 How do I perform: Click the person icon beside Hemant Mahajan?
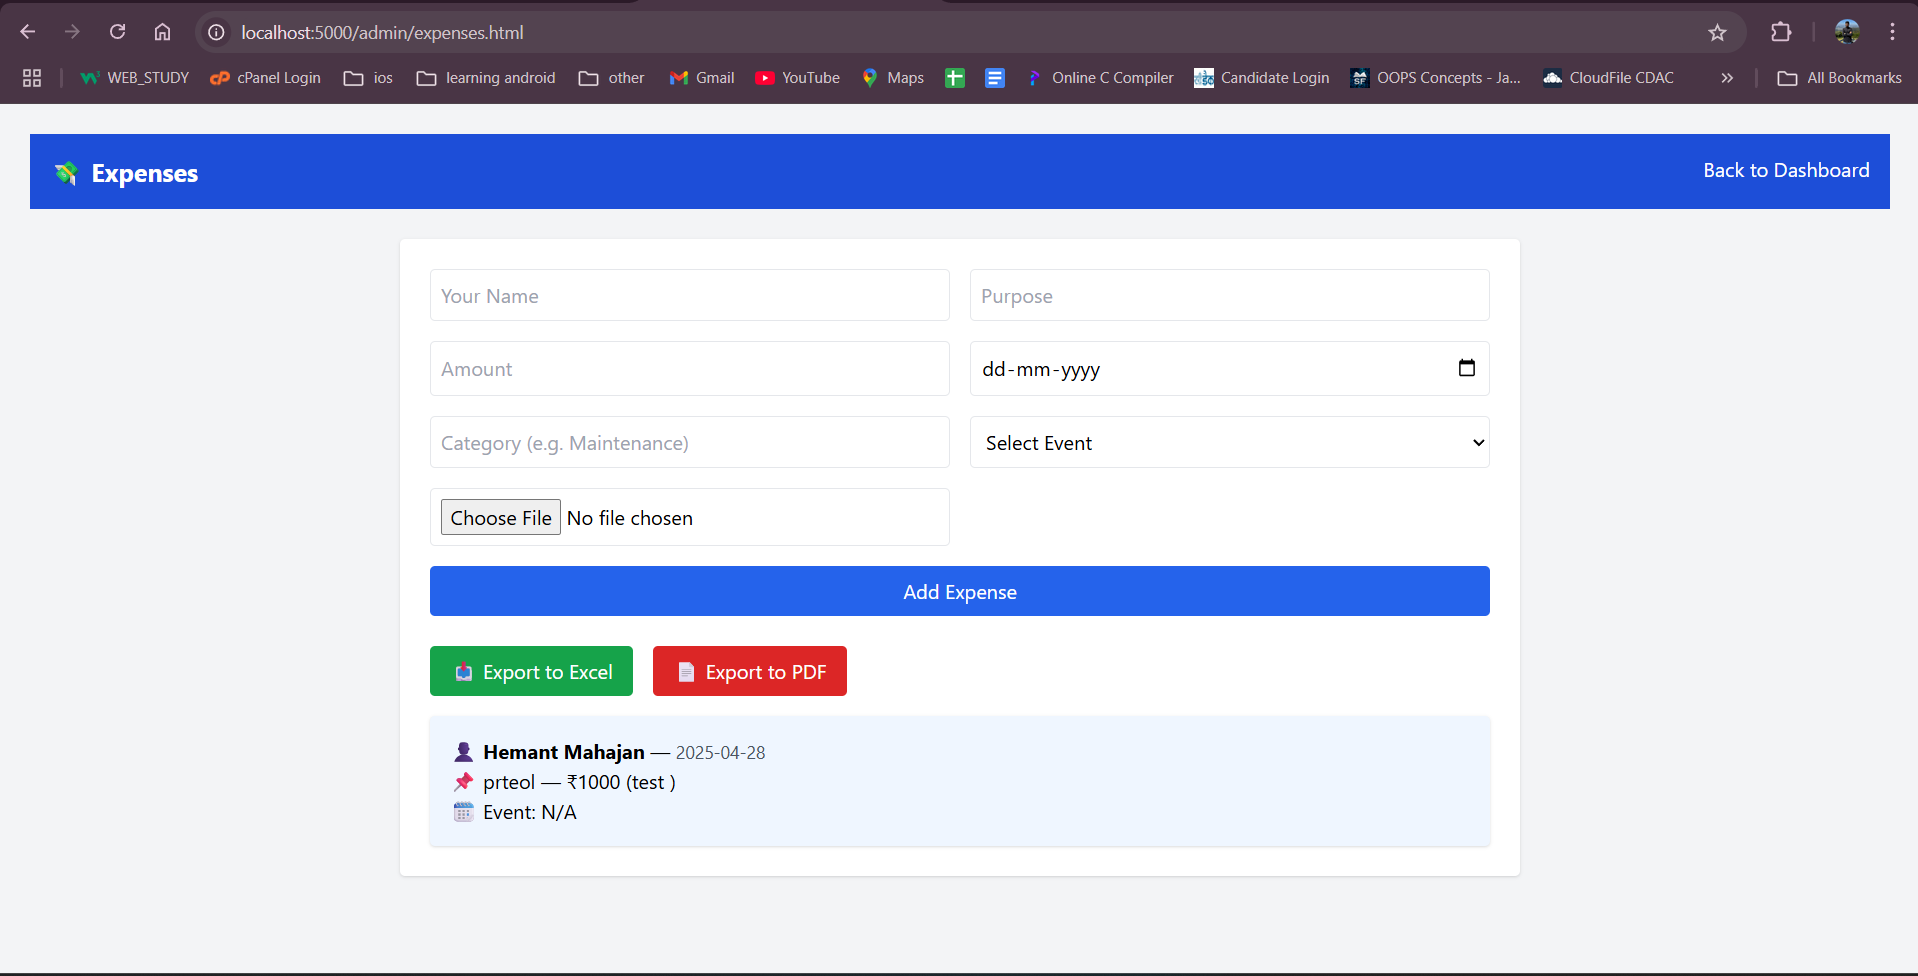pos(463,751)
